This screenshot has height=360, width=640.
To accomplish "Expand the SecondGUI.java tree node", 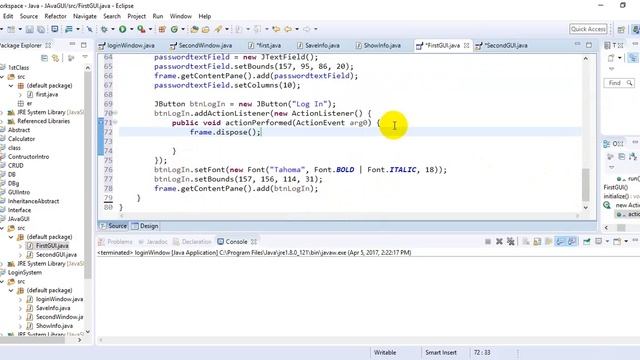I will pos(20,255).
